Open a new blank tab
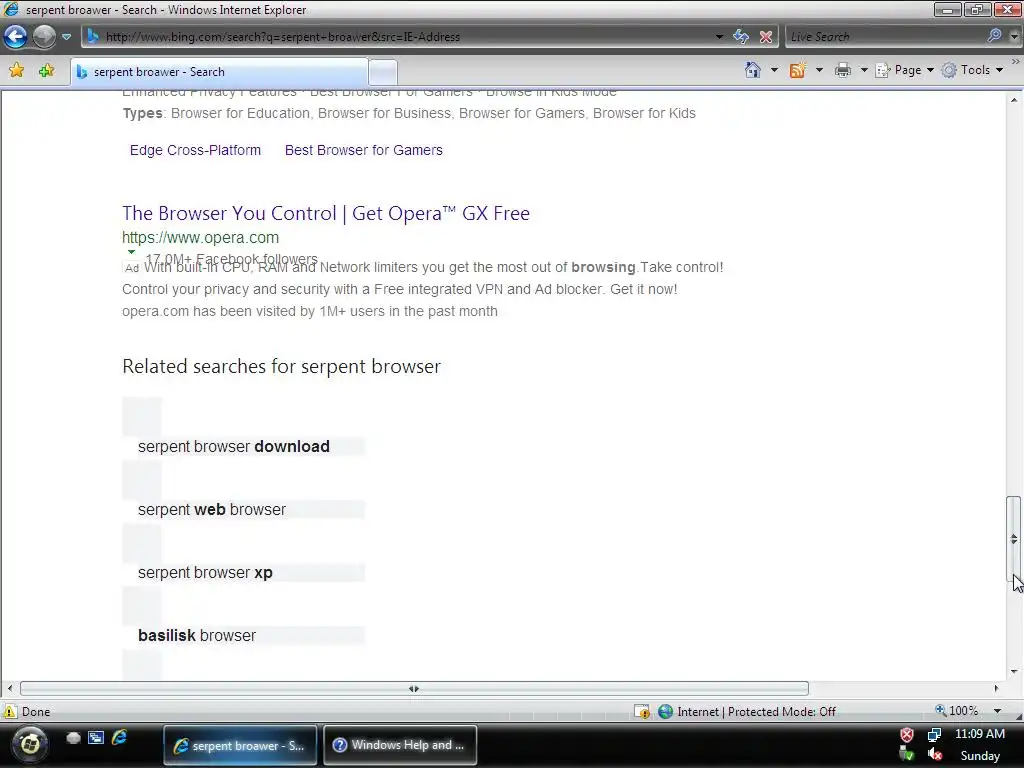 click(x=383, y=72)
